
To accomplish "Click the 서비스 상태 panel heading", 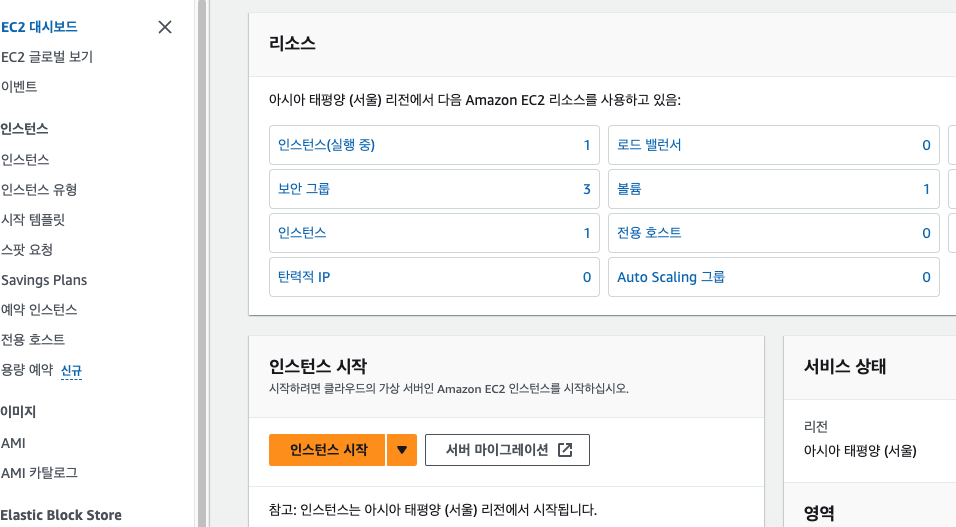I will [844, 366].
